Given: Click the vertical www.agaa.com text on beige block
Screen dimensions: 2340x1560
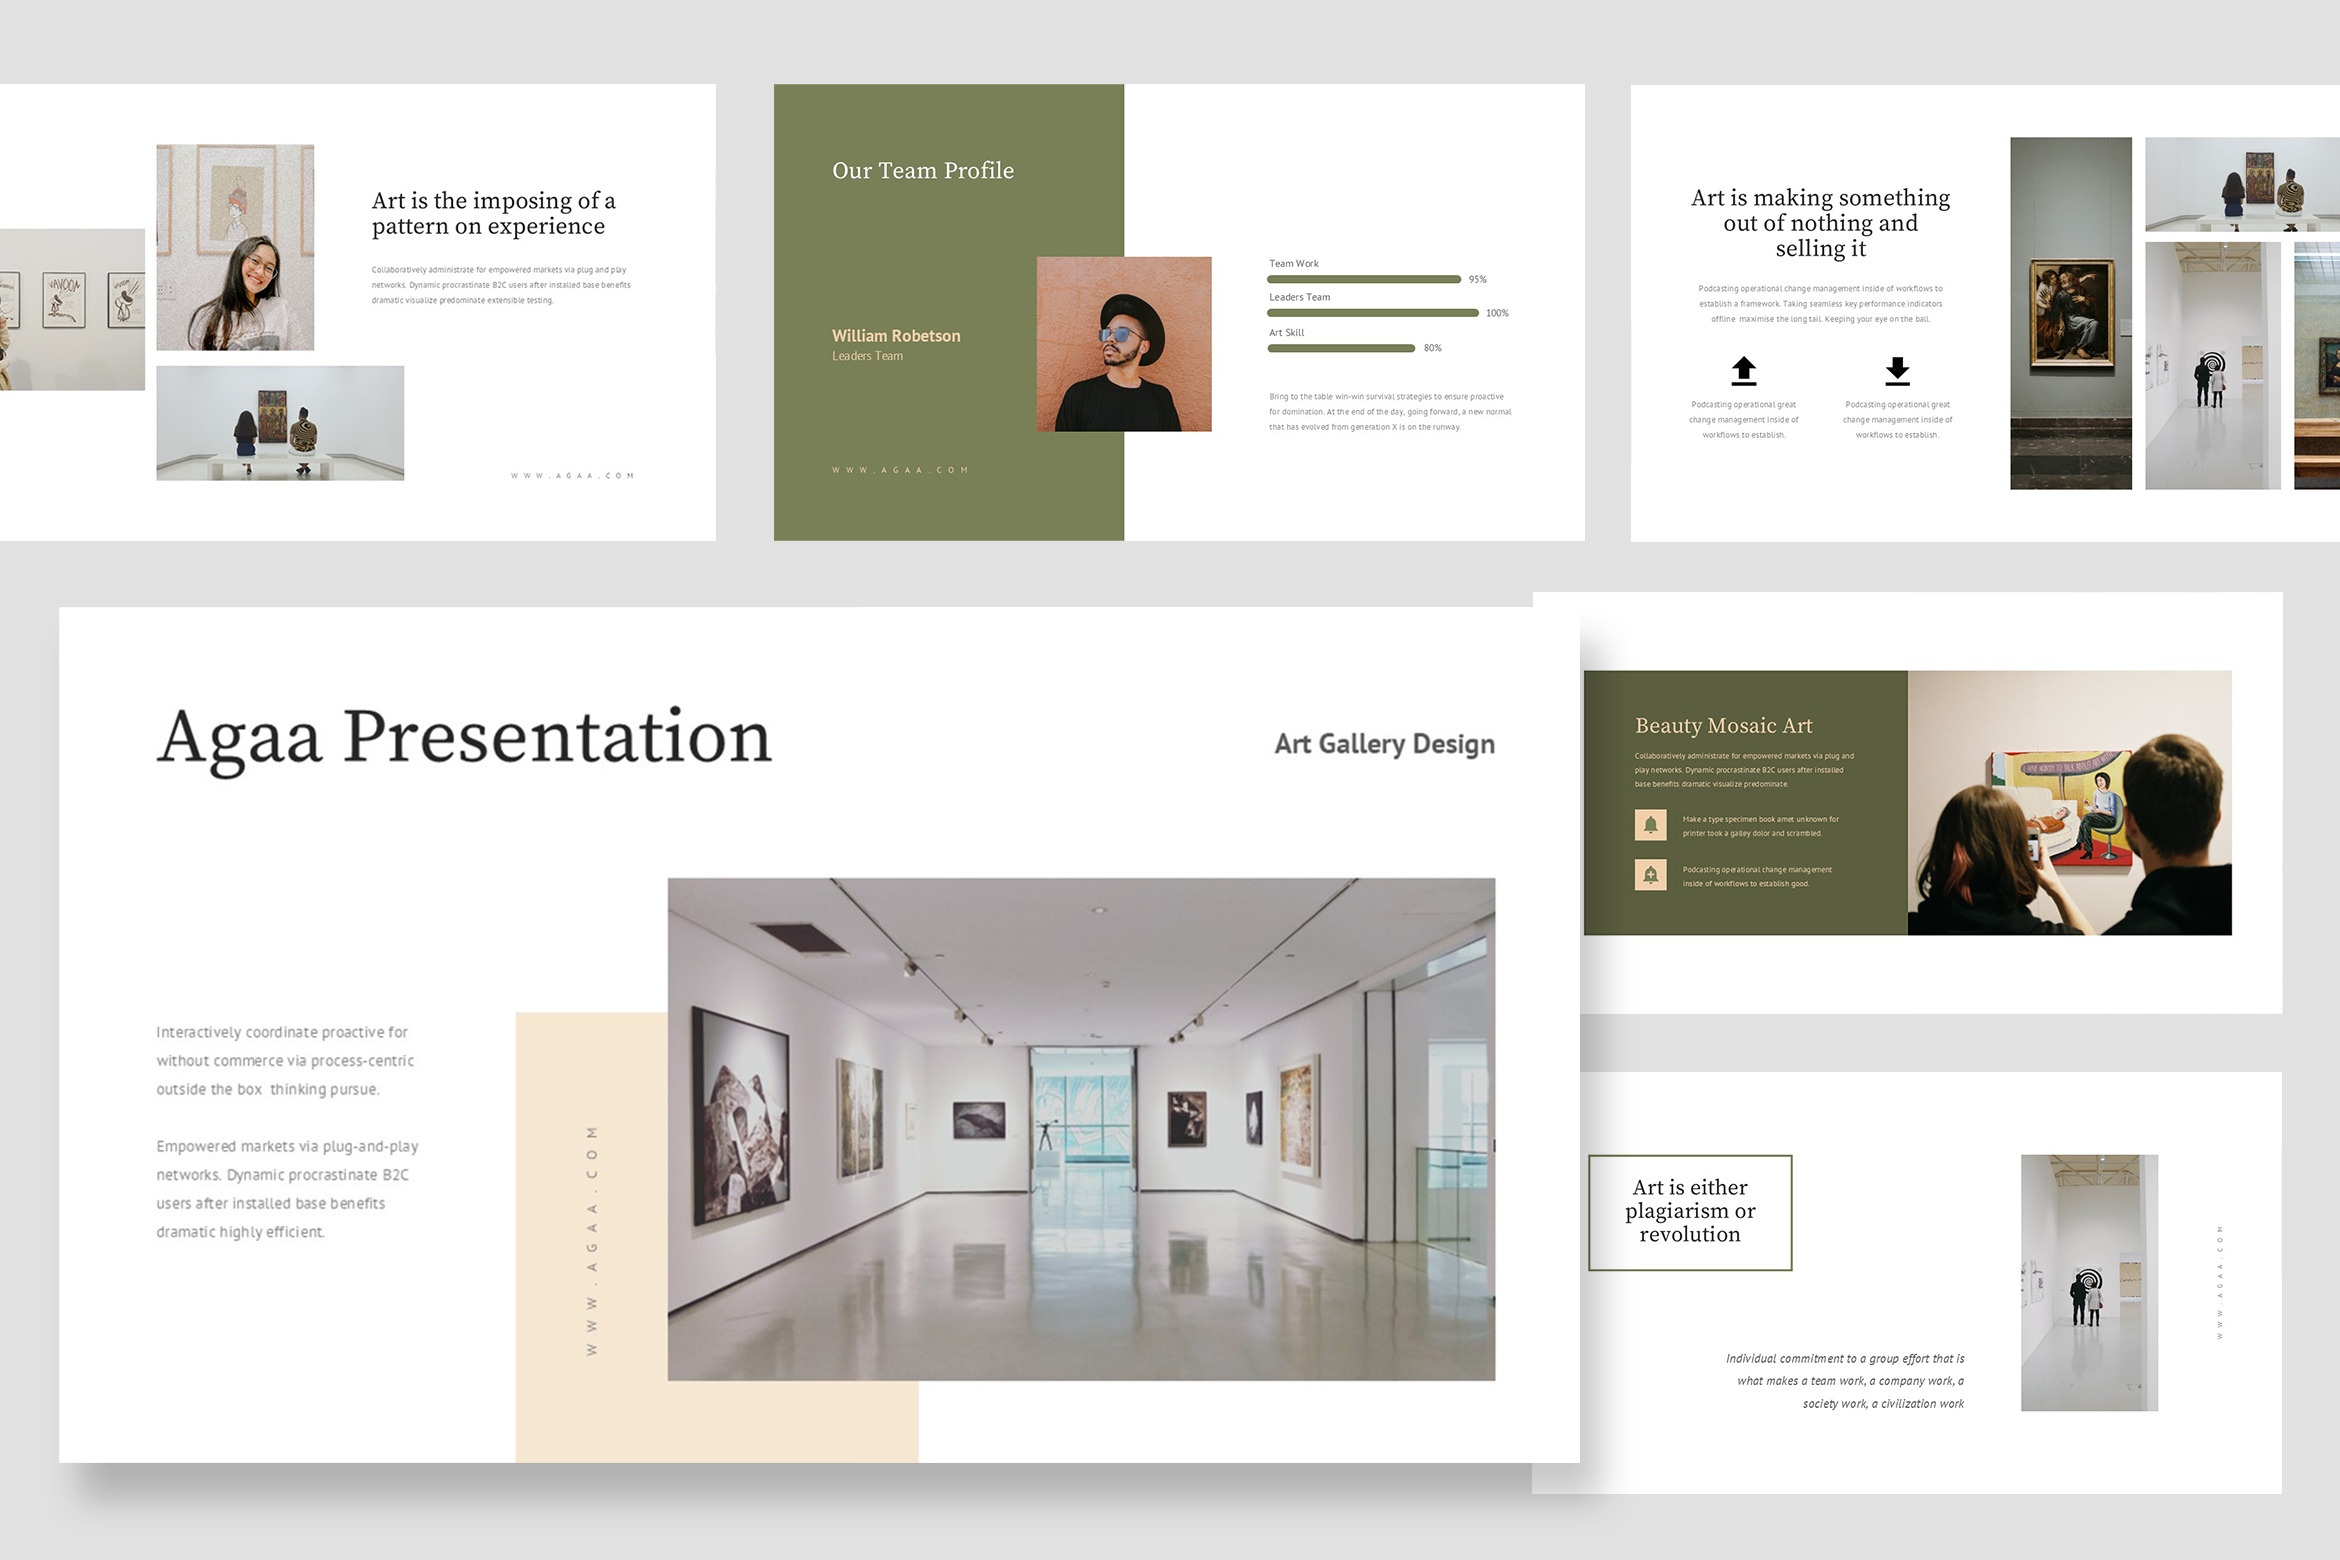Looking at the screenshot, I should [592, 1240].
